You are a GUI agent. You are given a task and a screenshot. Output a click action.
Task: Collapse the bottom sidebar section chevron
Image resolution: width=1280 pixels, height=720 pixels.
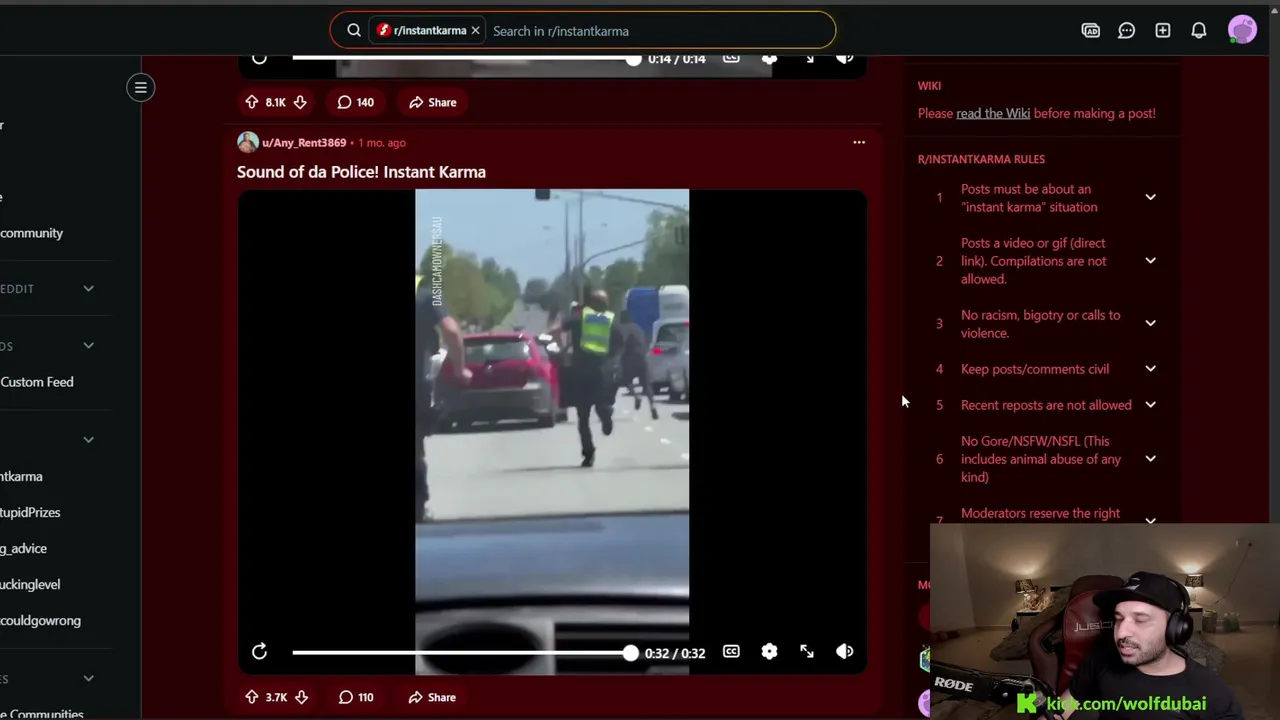pyautogui.click(x=88, y=678)
